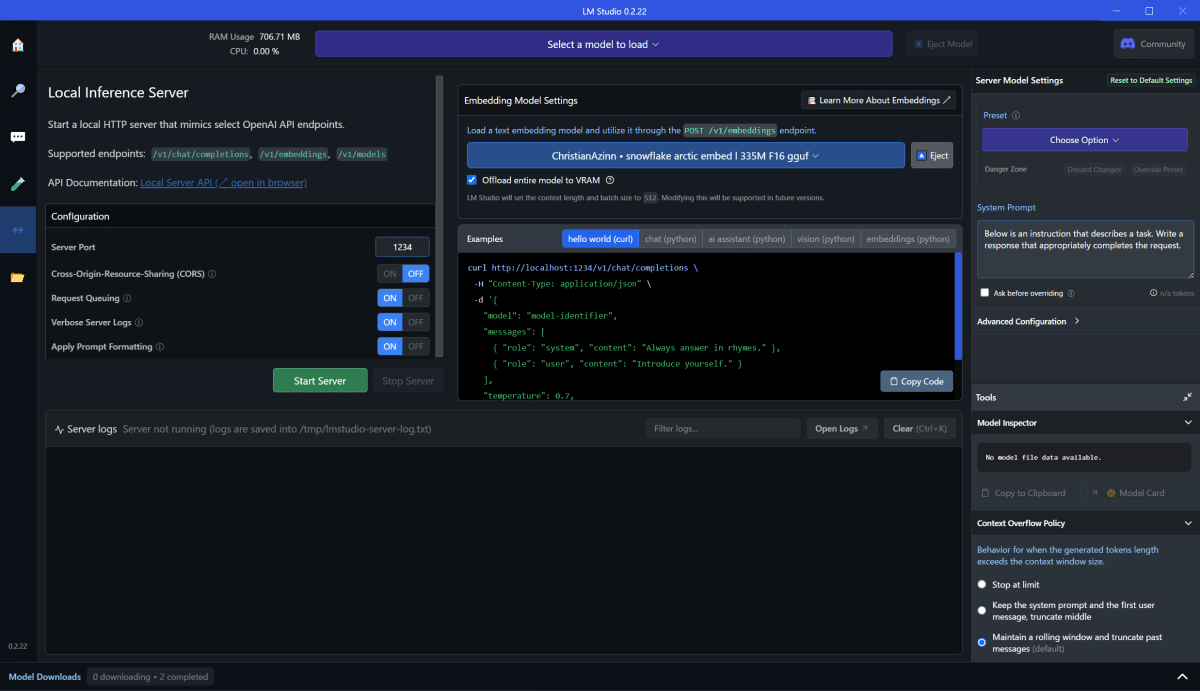
Task: Collapse the Model Inspector section
Action: click(1187, 423)
